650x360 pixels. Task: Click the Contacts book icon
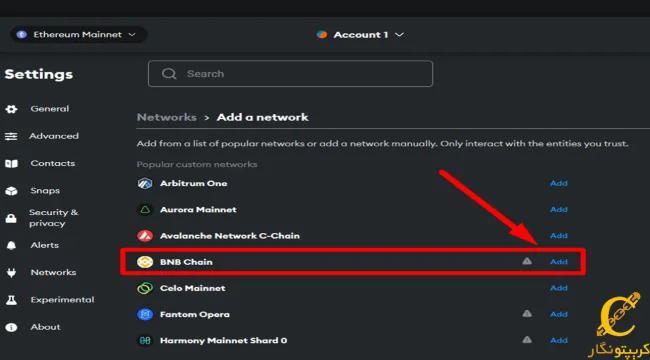(x=11, y=164)
